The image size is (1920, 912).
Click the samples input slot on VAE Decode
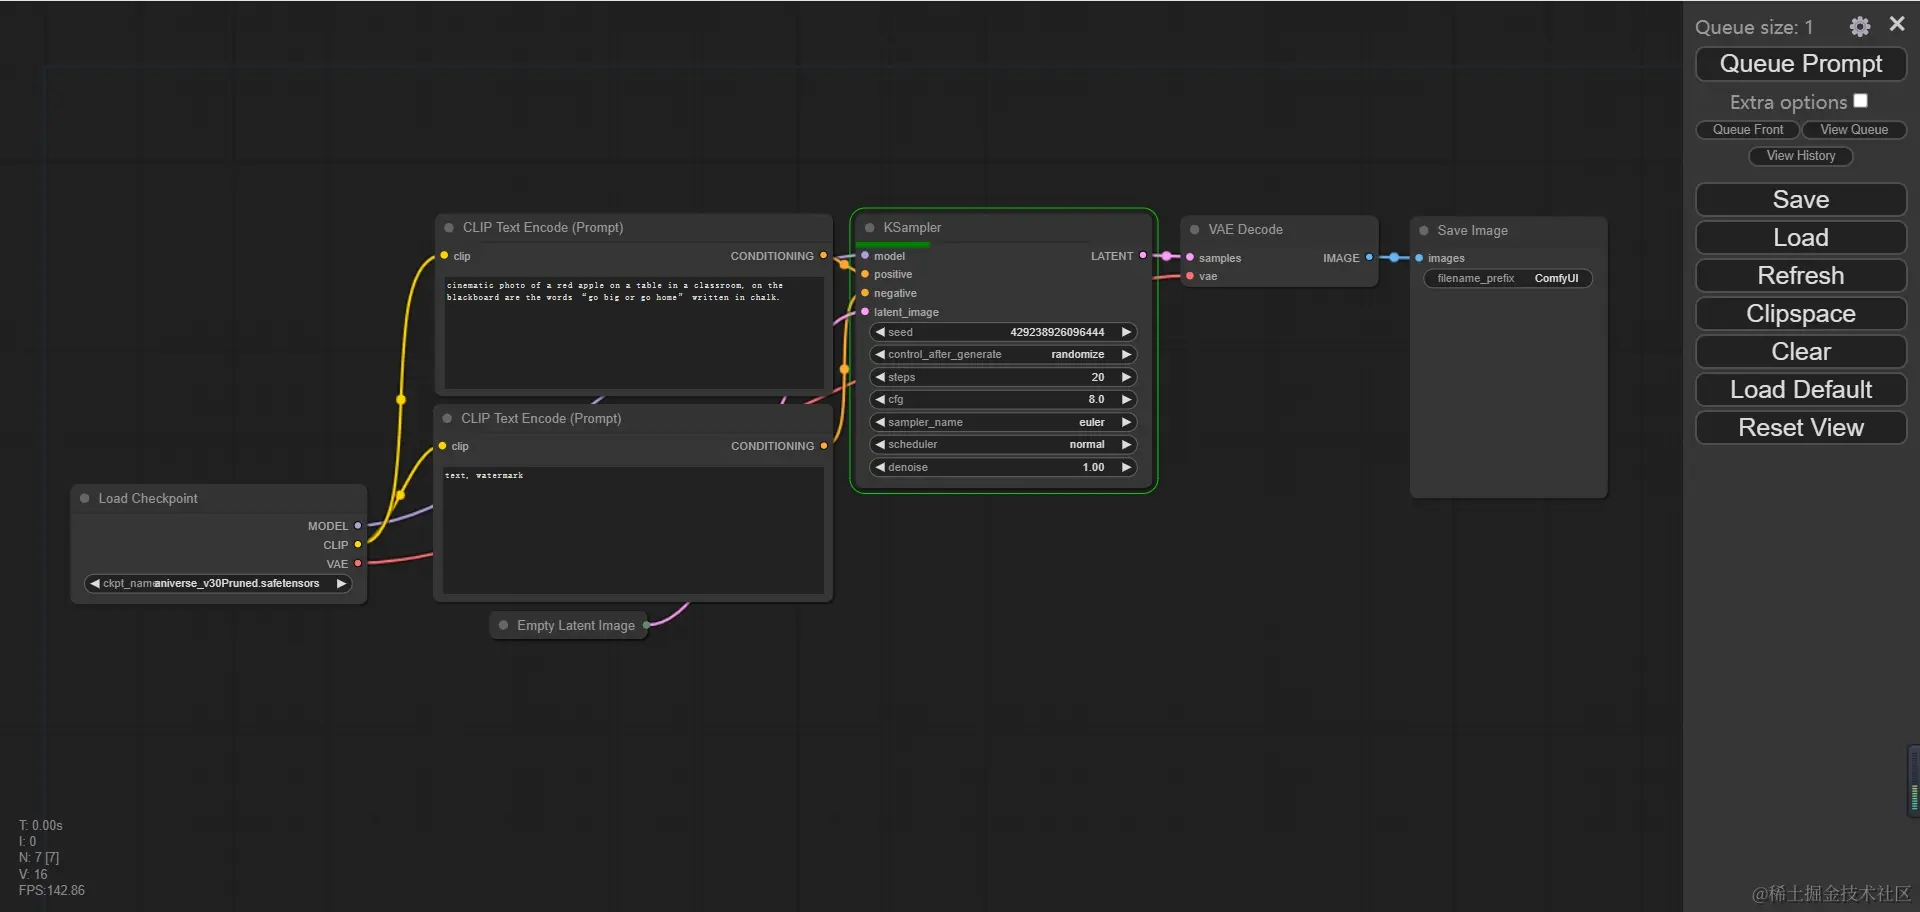pos(1190,258)
